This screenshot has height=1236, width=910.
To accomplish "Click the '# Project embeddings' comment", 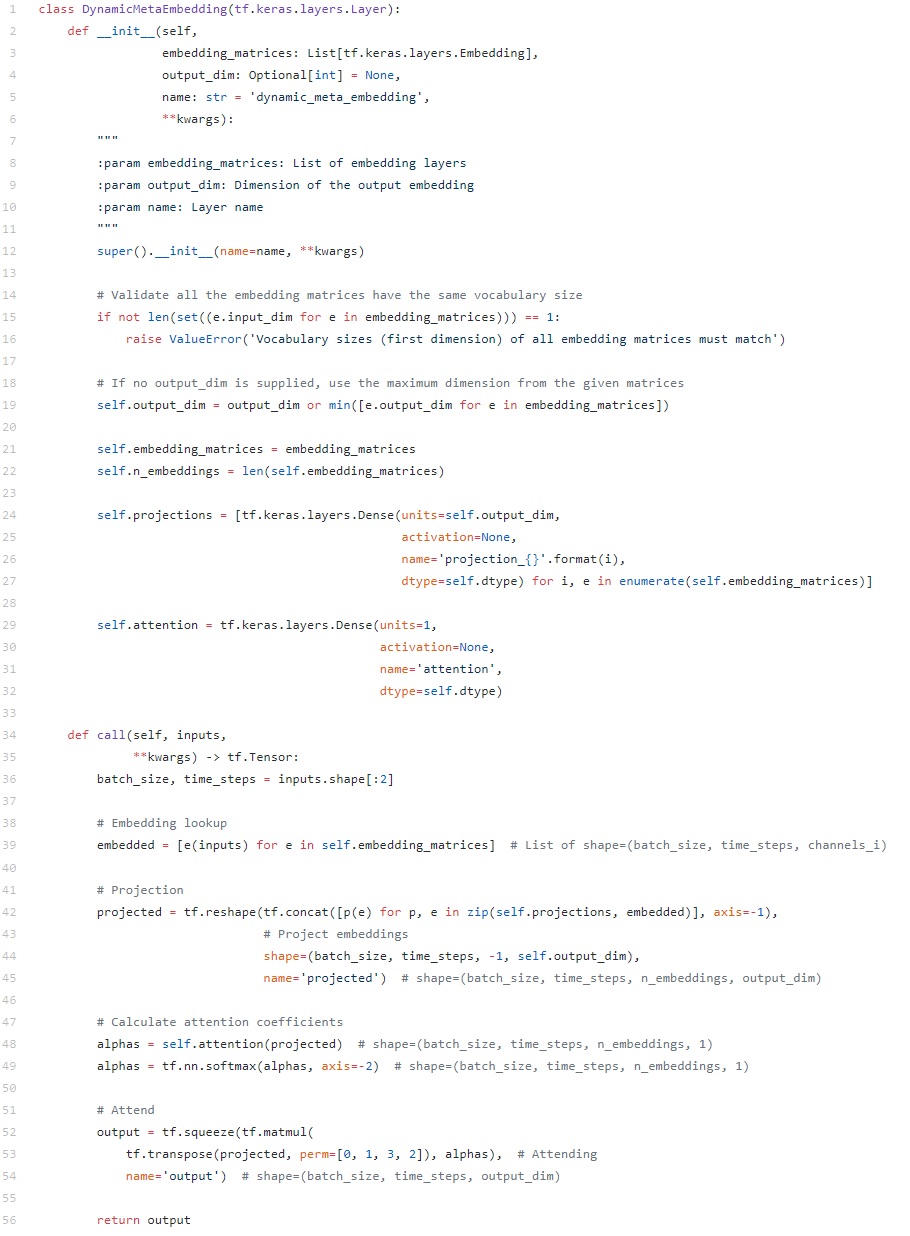I will 335,933.
